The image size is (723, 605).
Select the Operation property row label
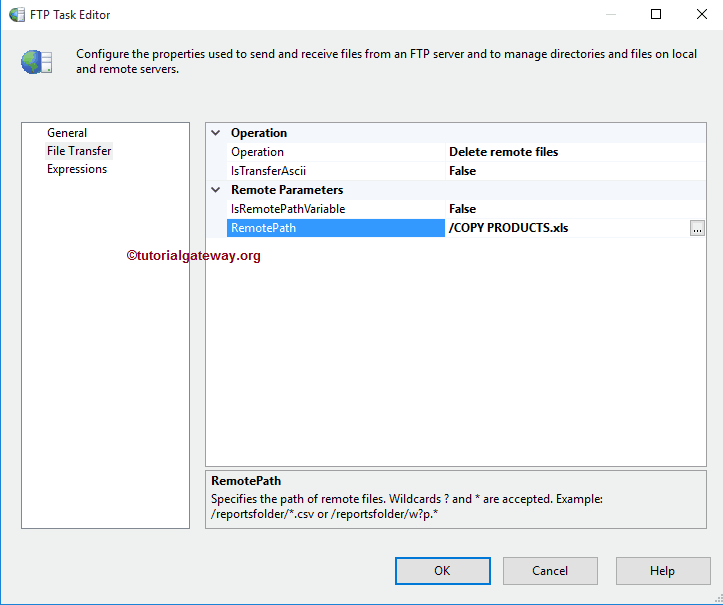[x=336, y=152]
